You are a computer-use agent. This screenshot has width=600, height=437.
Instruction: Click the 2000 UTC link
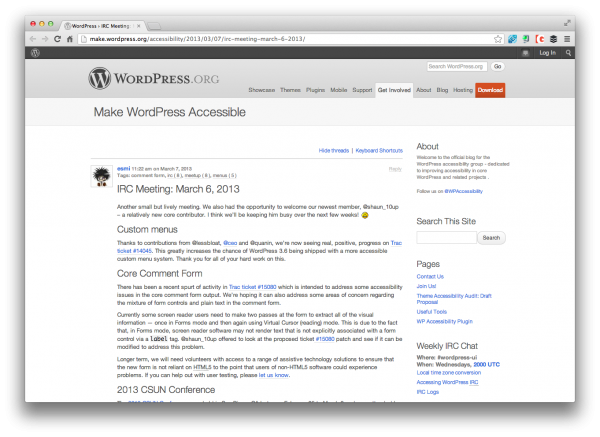point(486,365)
